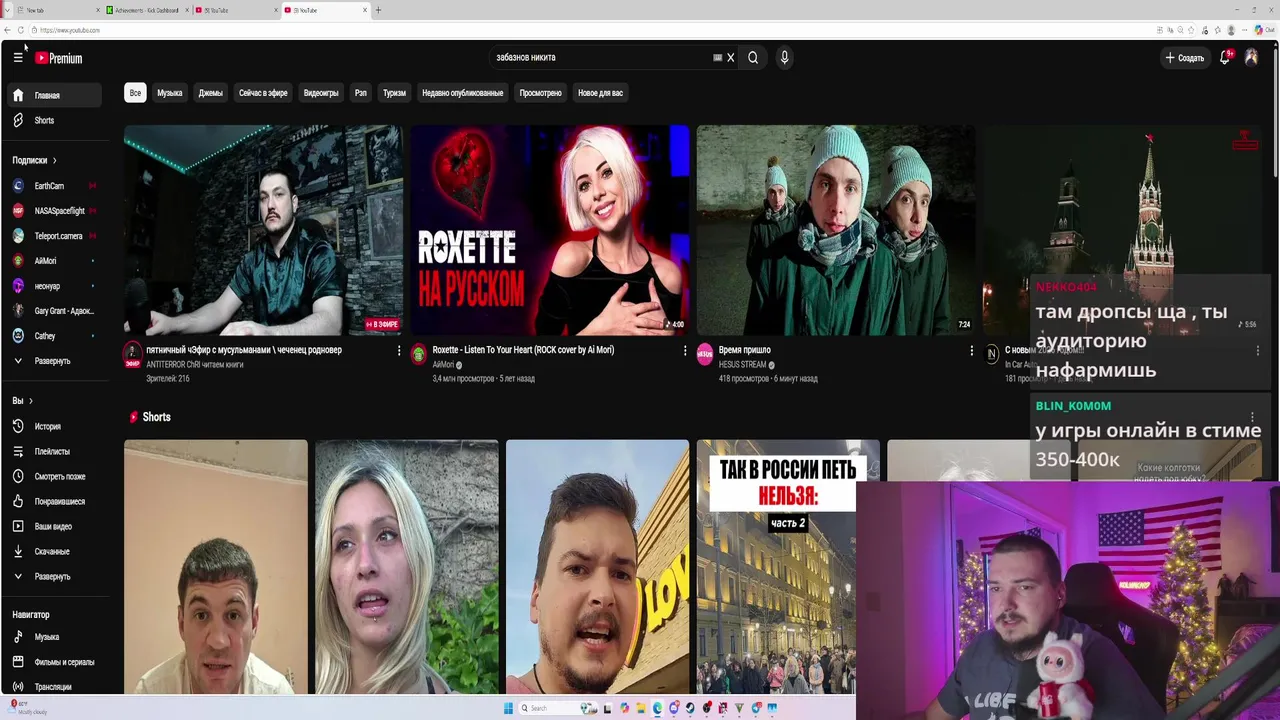This screenshot has height=720, width=1280.
Task: Open AiMori channel in subscriptions
Action: [x=54, y=261]
